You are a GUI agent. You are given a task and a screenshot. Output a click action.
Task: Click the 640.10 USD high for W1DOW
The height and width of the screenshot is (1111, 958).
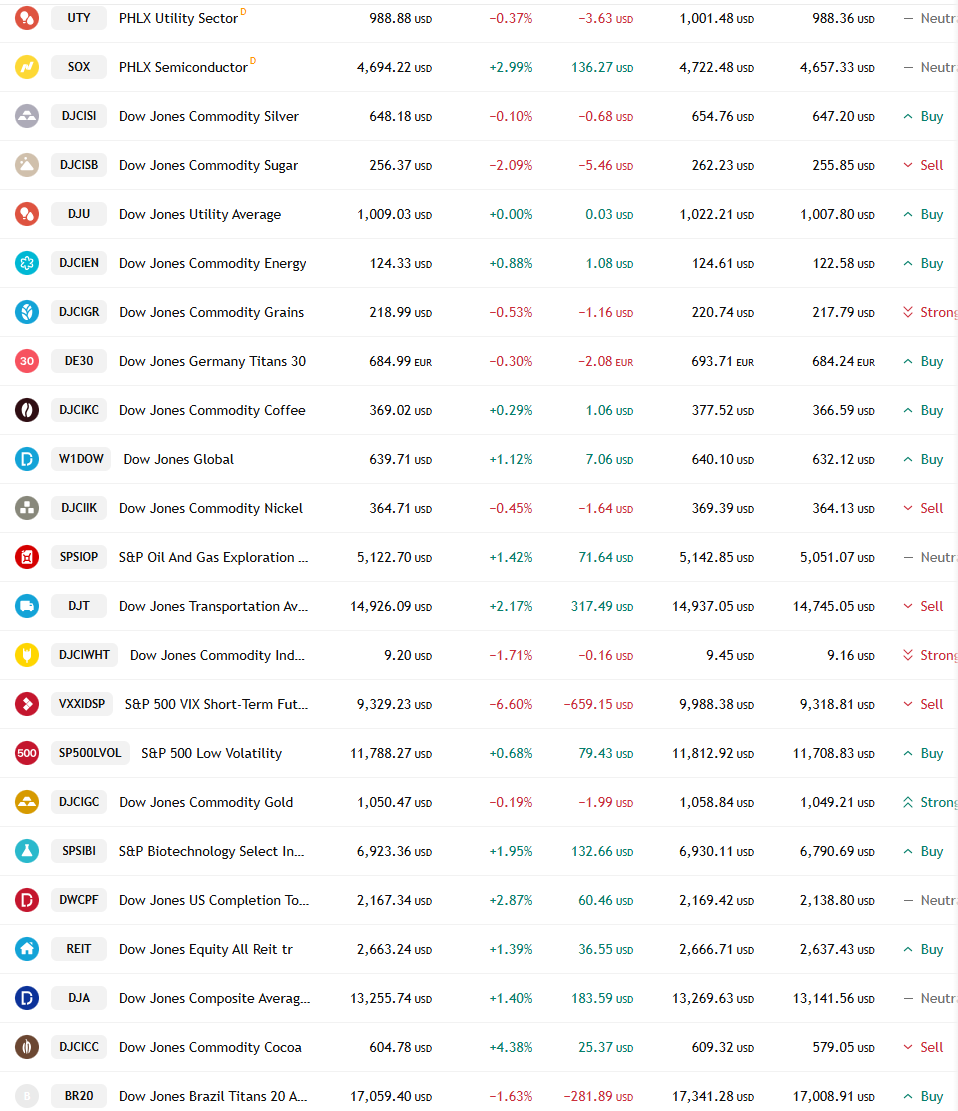coord(723,459)
